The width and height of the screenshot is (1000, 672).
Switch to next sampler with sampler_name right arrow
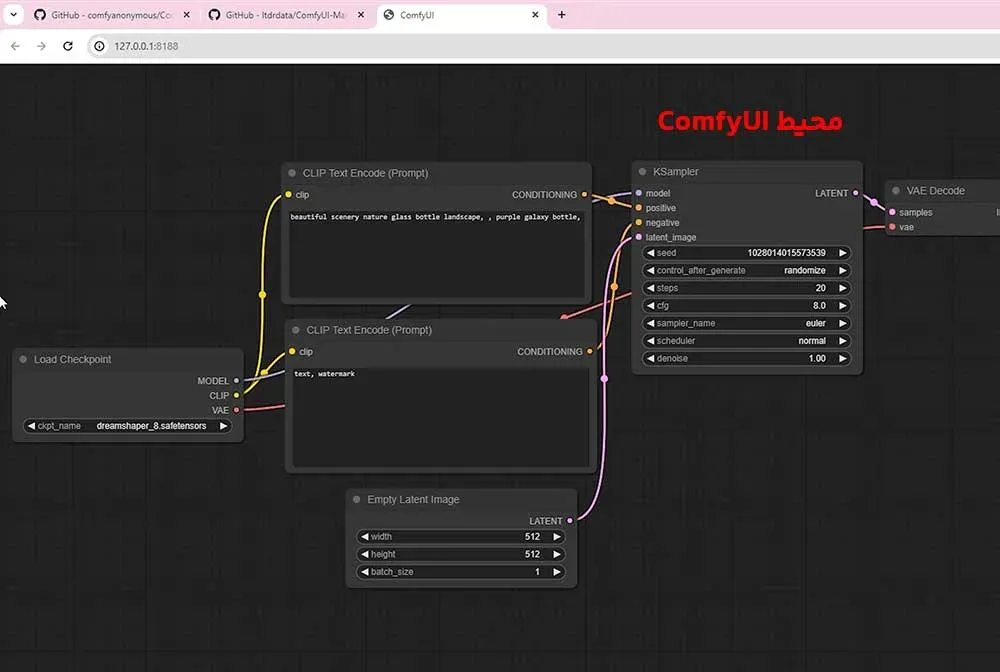coord(842,323)
